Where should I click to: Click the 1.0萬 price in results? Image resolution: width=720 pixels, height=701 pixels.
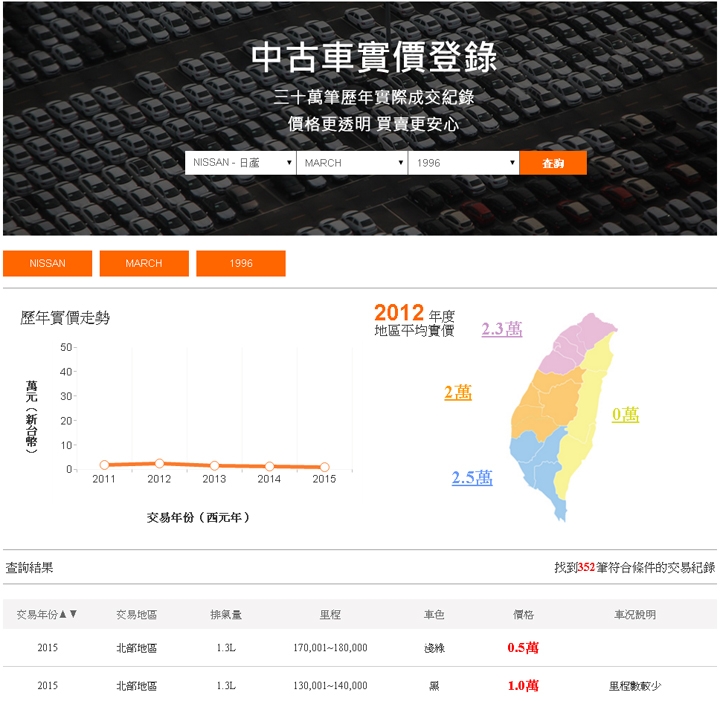point(523,685)
